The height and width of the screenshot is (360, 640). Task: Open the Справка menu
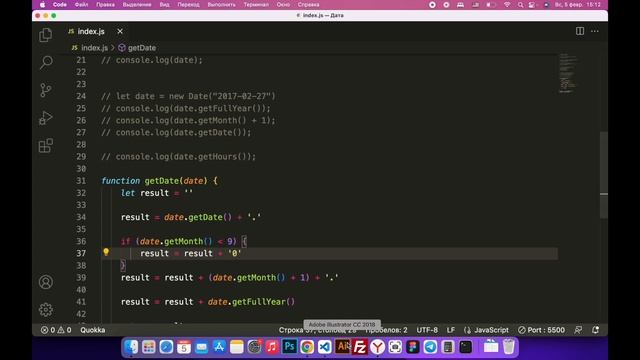pos(308,4)
